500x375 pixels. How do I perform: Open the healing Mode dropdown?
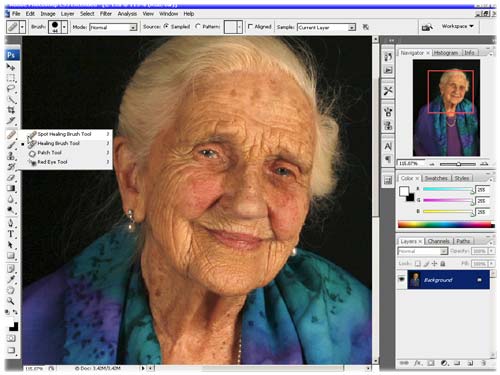click(x=113, y=27)
